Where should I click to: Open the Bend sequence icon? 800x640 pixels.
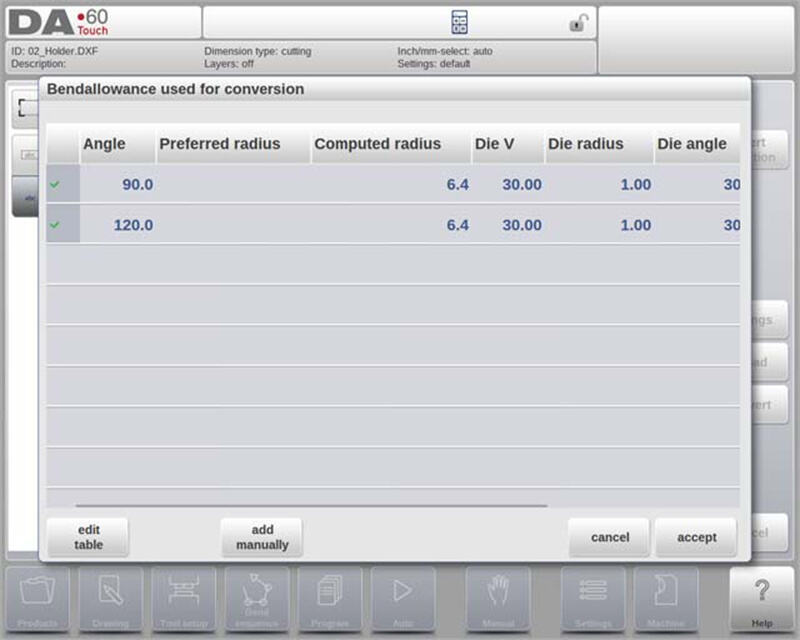(x=256, y=597)
